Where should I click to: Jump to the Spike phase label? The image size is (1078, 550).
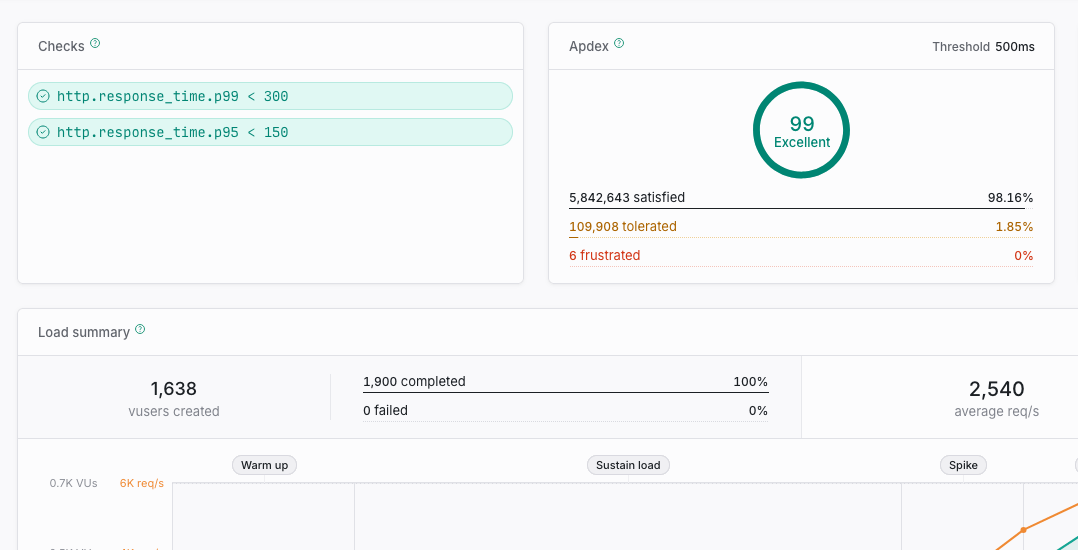coord(963,465)
